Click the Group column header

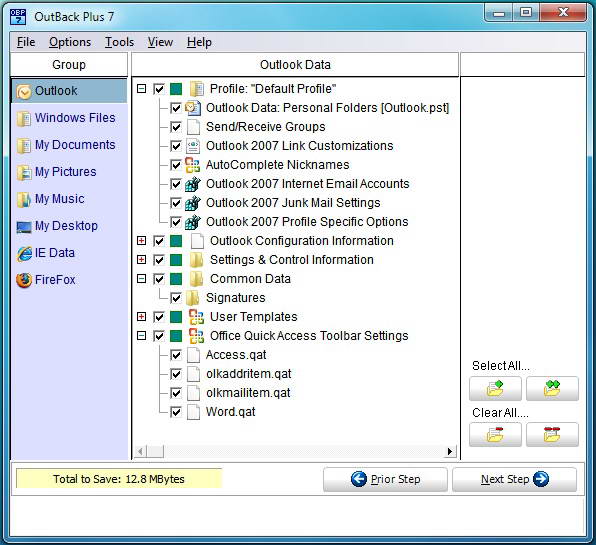(x=69, y=65)
